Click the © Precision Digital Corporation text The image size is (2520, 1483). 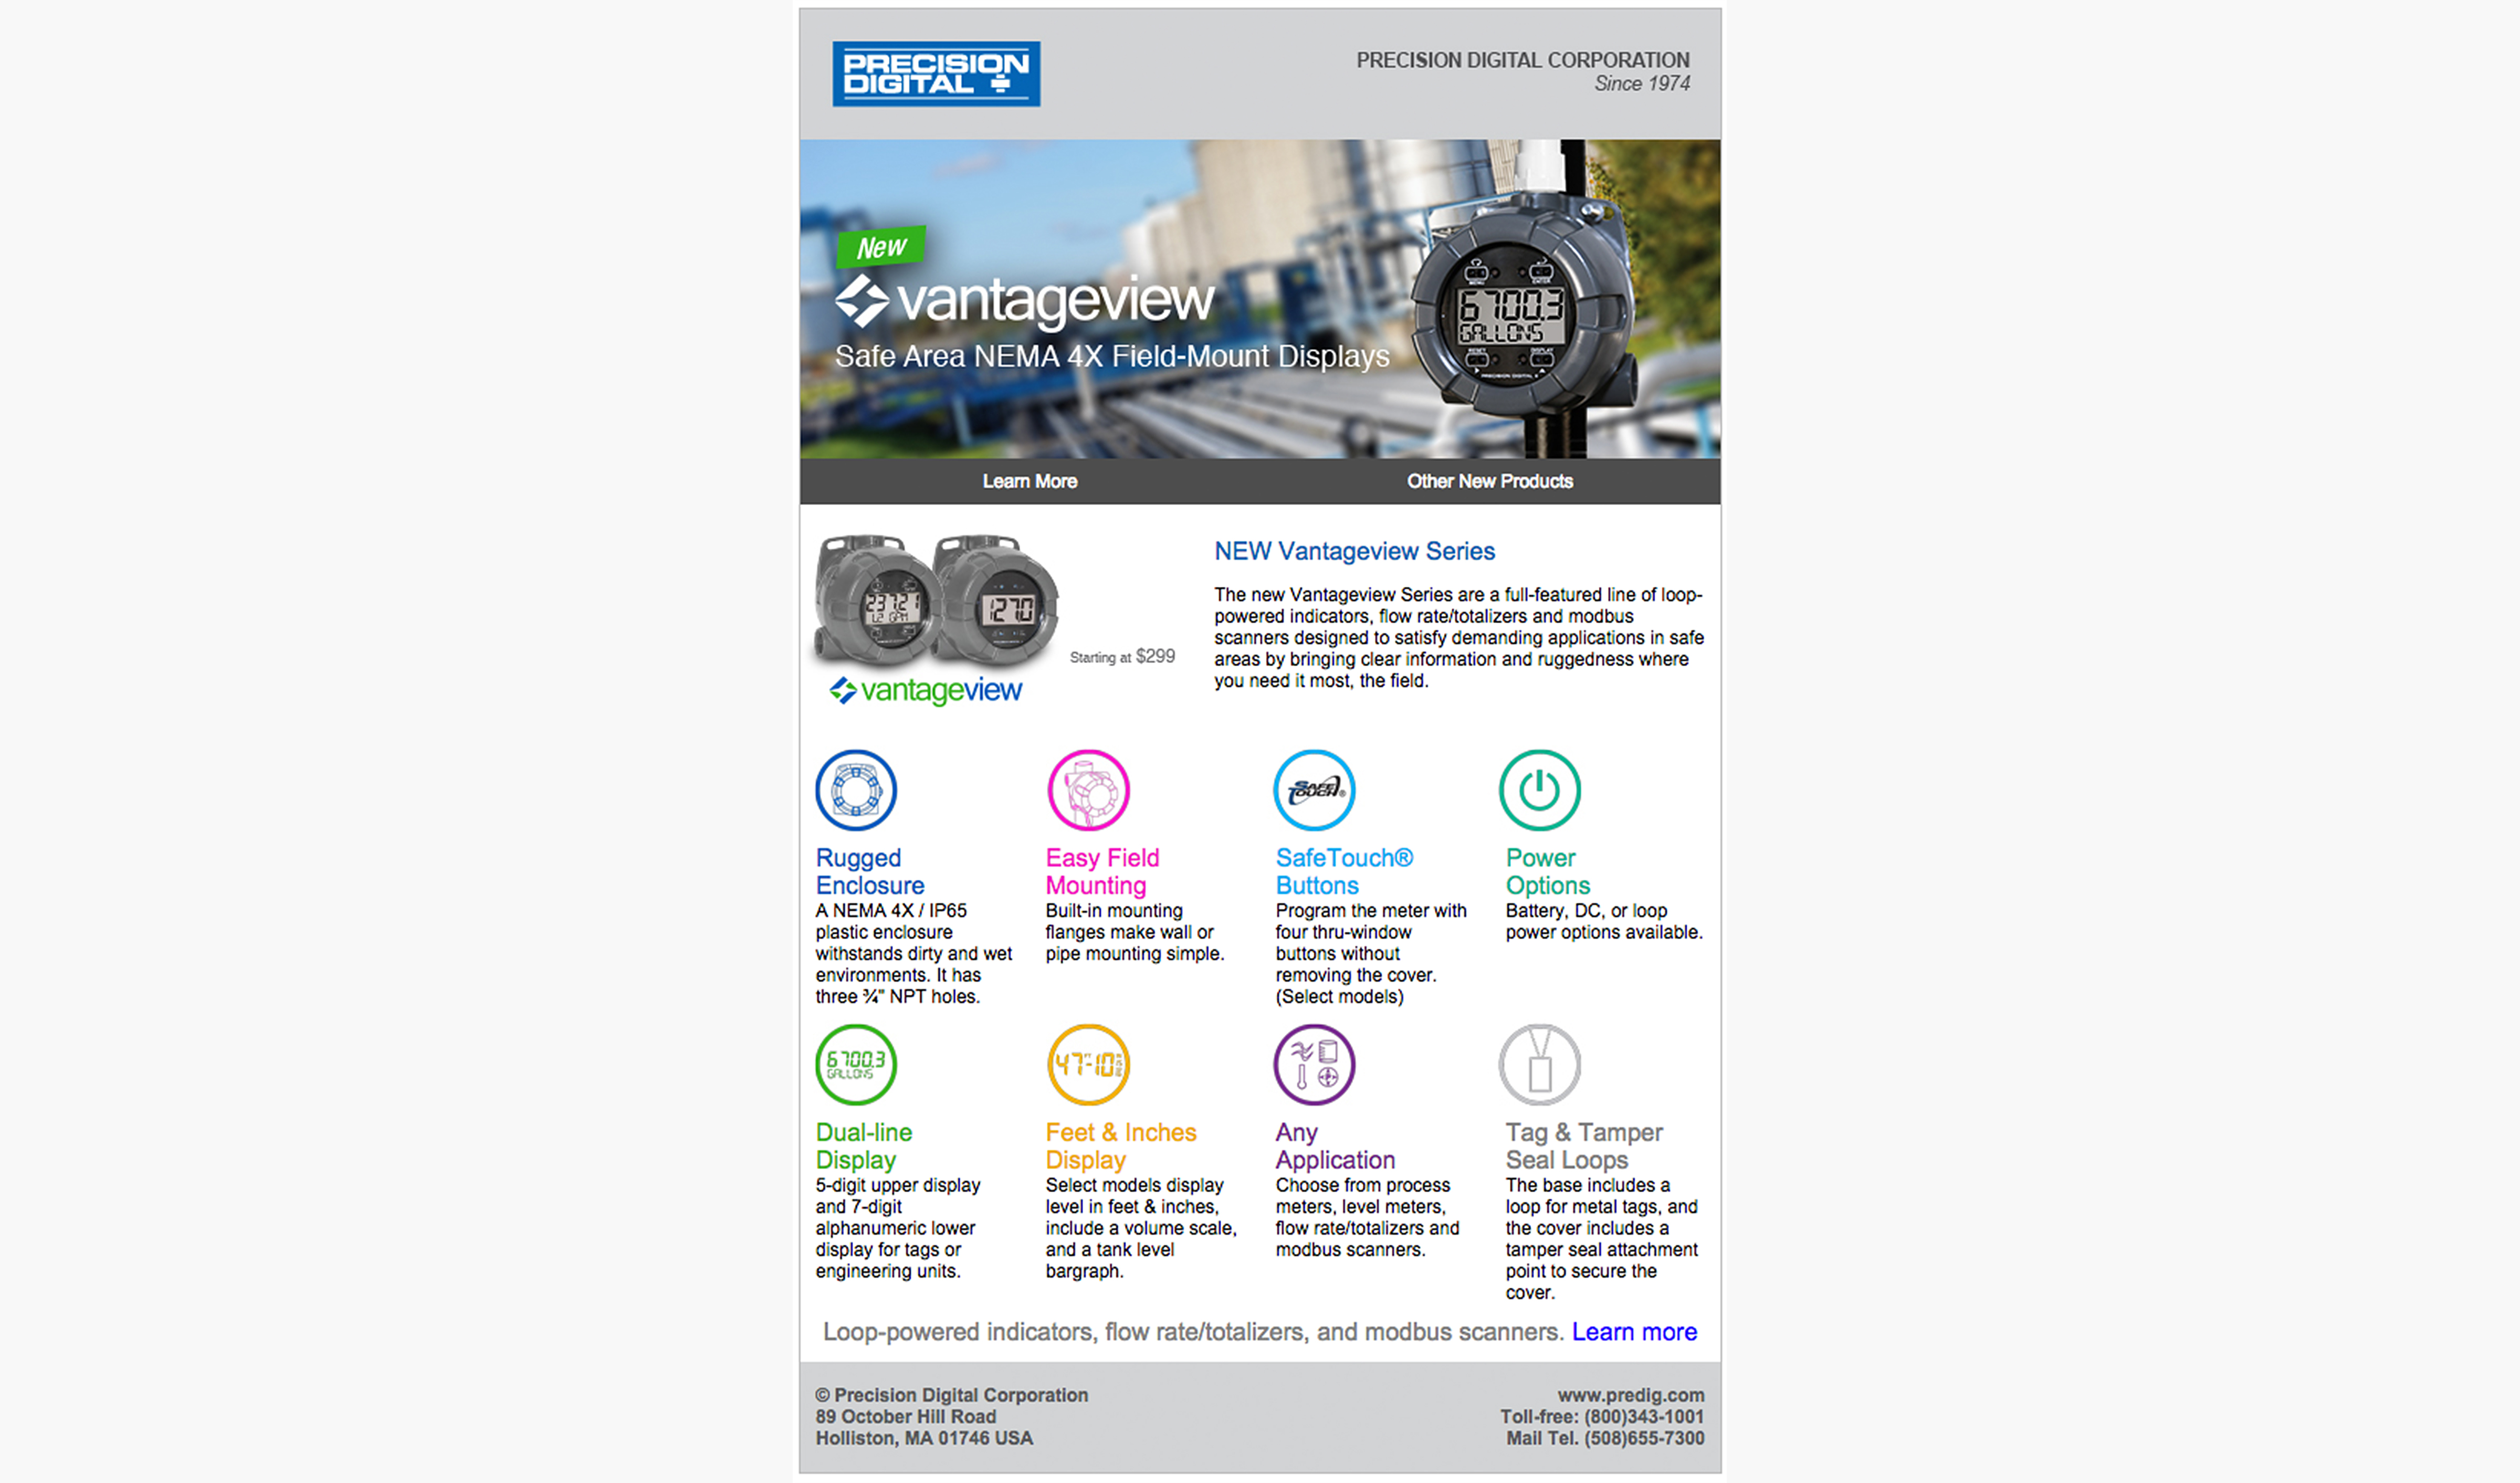tap(951, 1395)
